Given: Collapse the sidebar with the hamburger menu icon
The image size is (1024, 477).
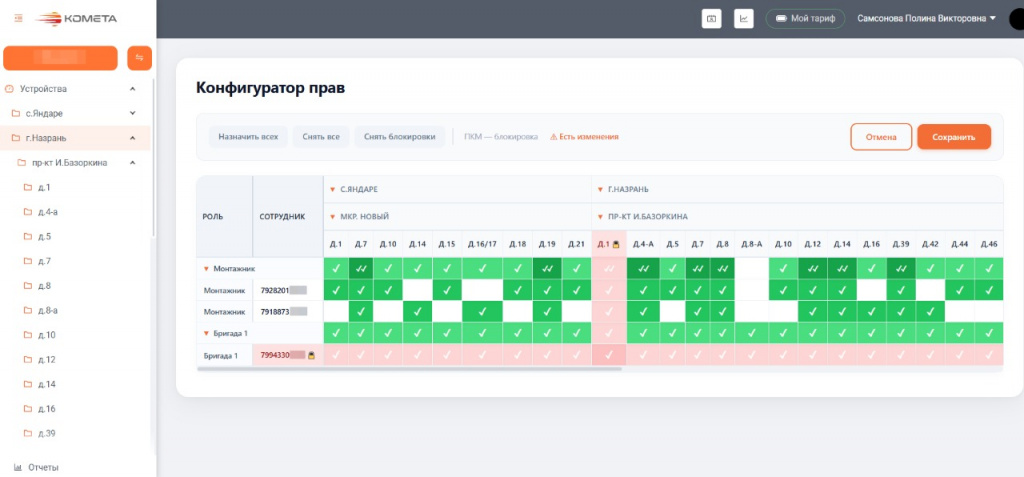Looking at the screenshot, I should point(18,18).
